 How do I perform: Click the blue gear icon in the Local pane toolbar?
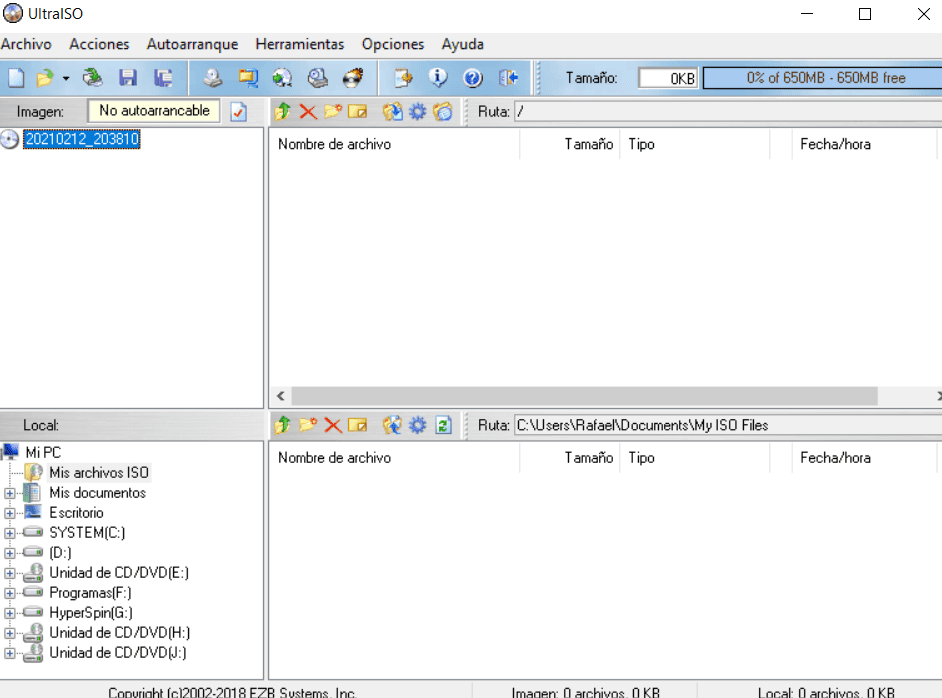418,425
